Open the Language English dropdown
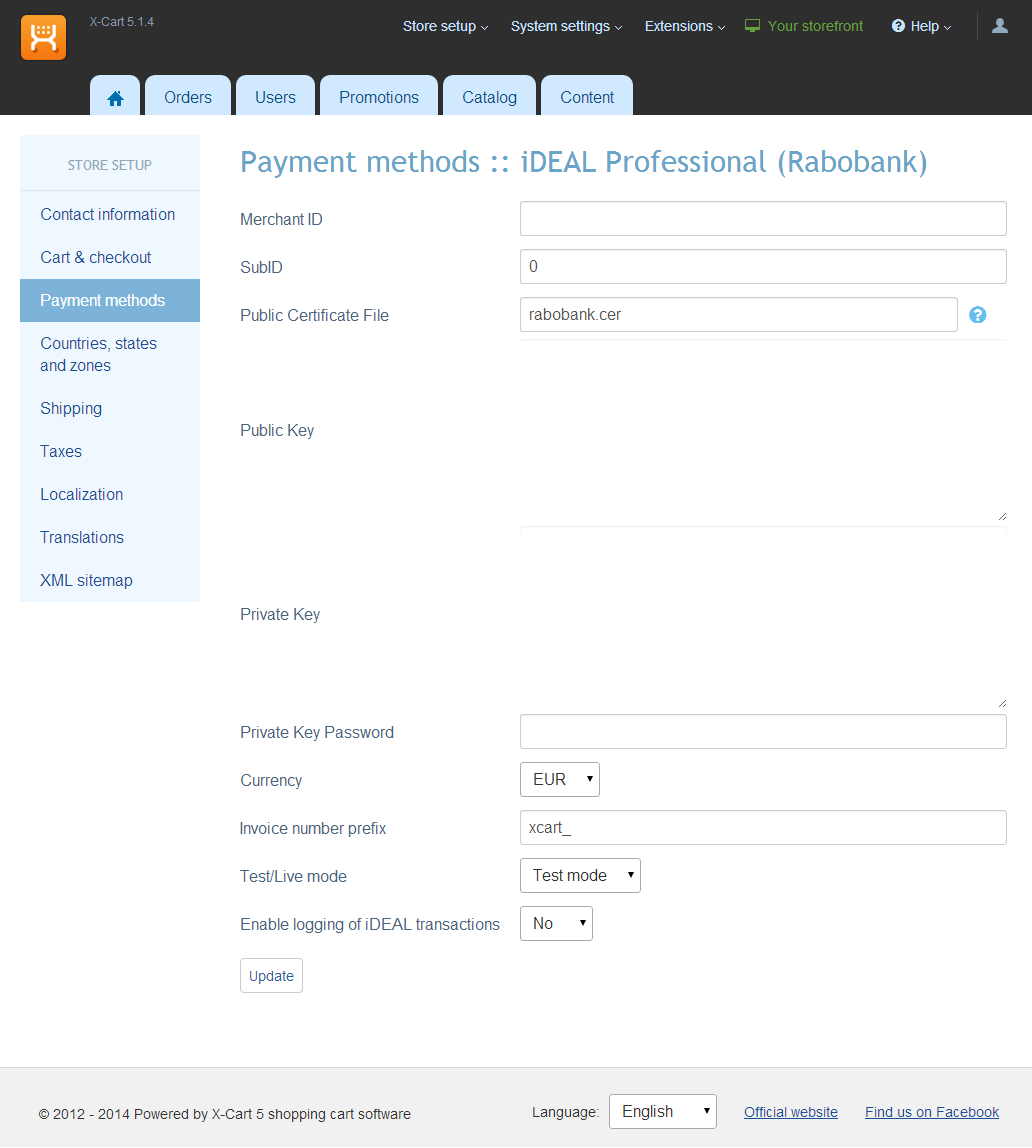The height and width of the screenshot is (1148, 1032). [x=663, y=1111]
